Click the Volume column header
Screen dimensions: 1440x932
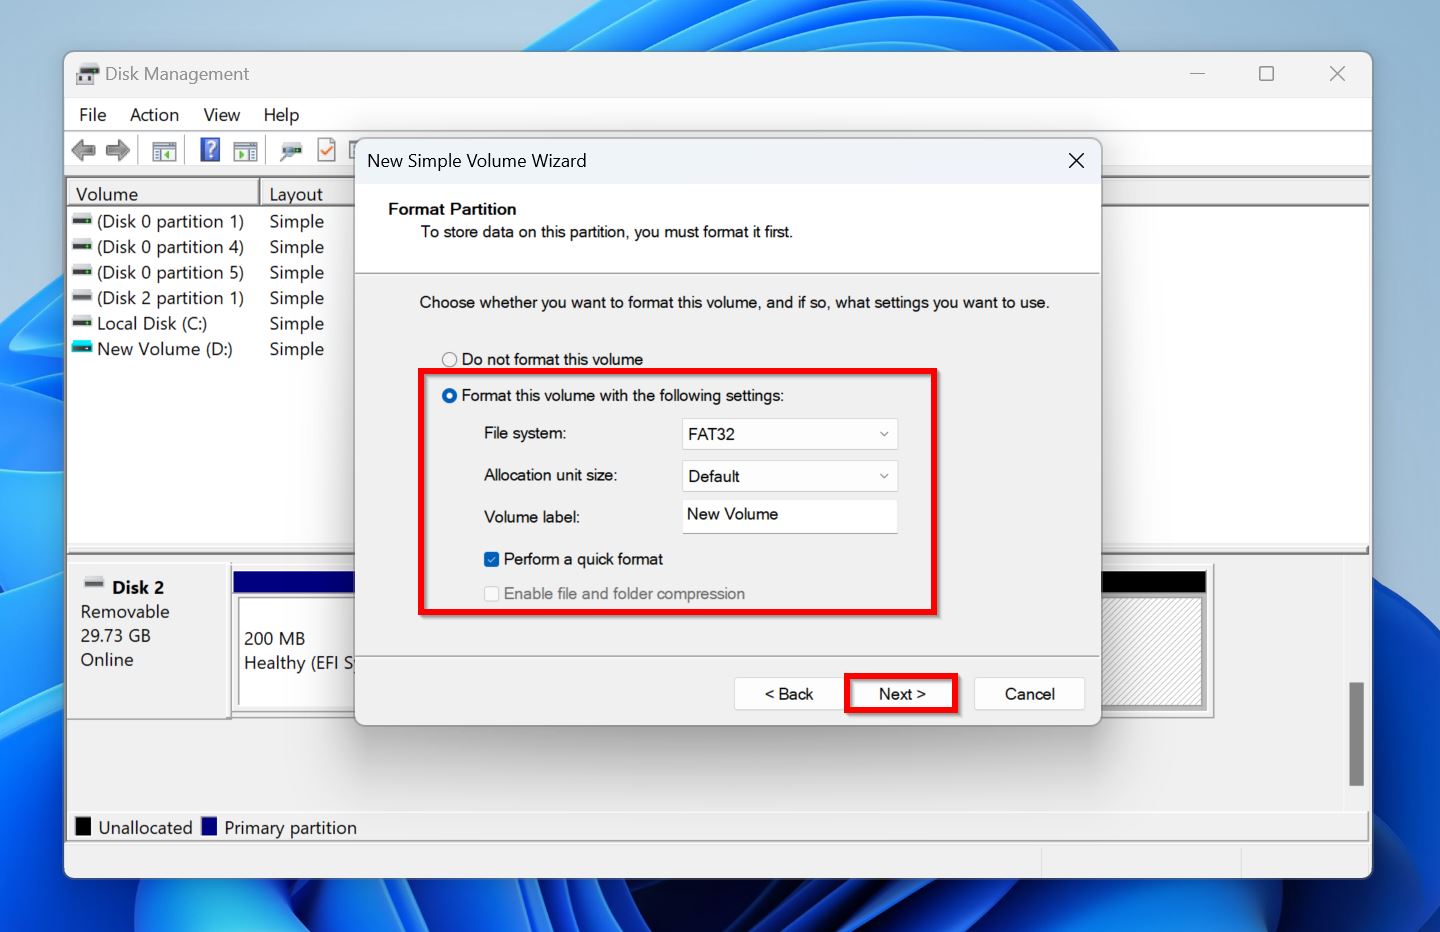pyautogui.click(x=163, y=194)
